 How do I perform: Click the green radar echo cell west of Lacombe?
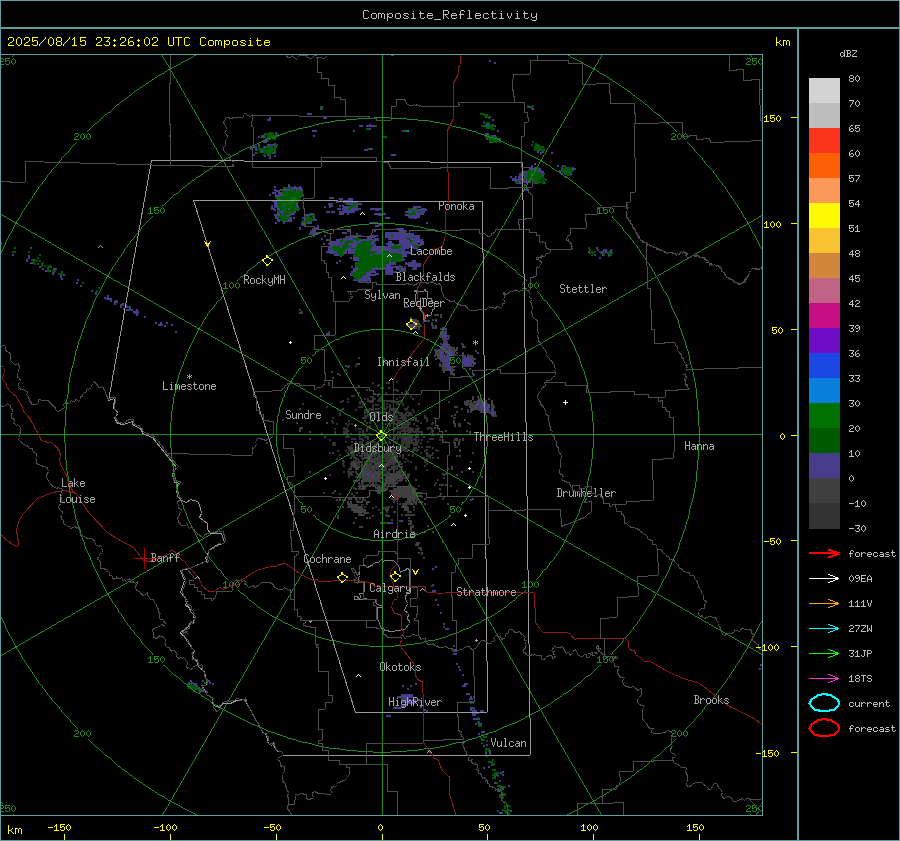[x=369, y=260]
